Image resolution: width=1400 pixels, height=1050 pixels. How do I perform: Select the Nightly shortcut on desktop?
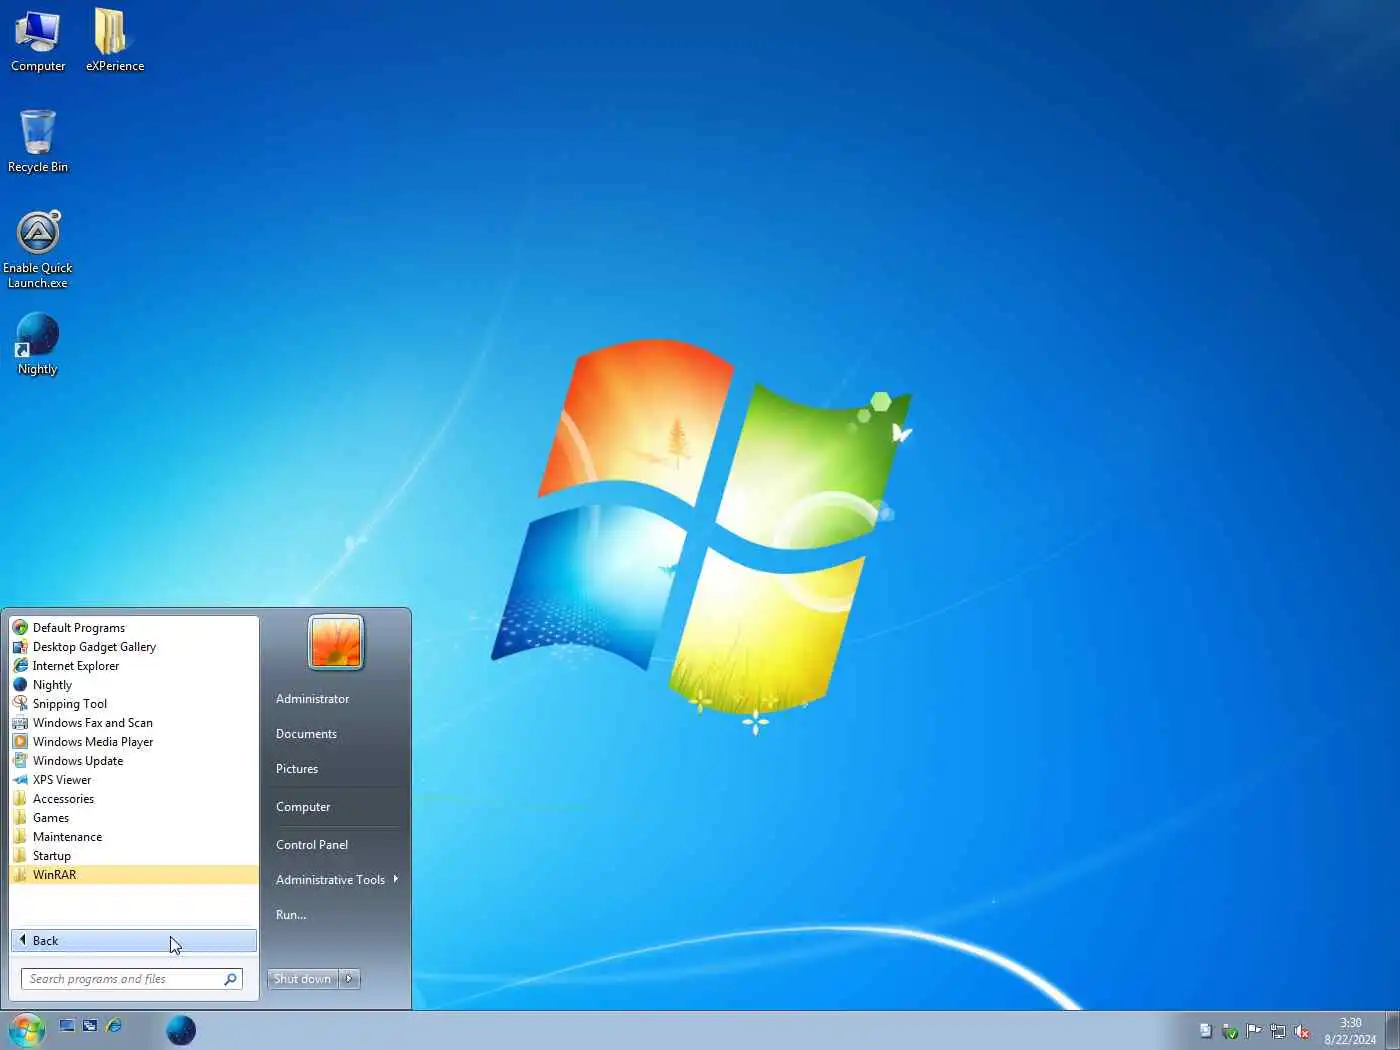coord(38,345)
